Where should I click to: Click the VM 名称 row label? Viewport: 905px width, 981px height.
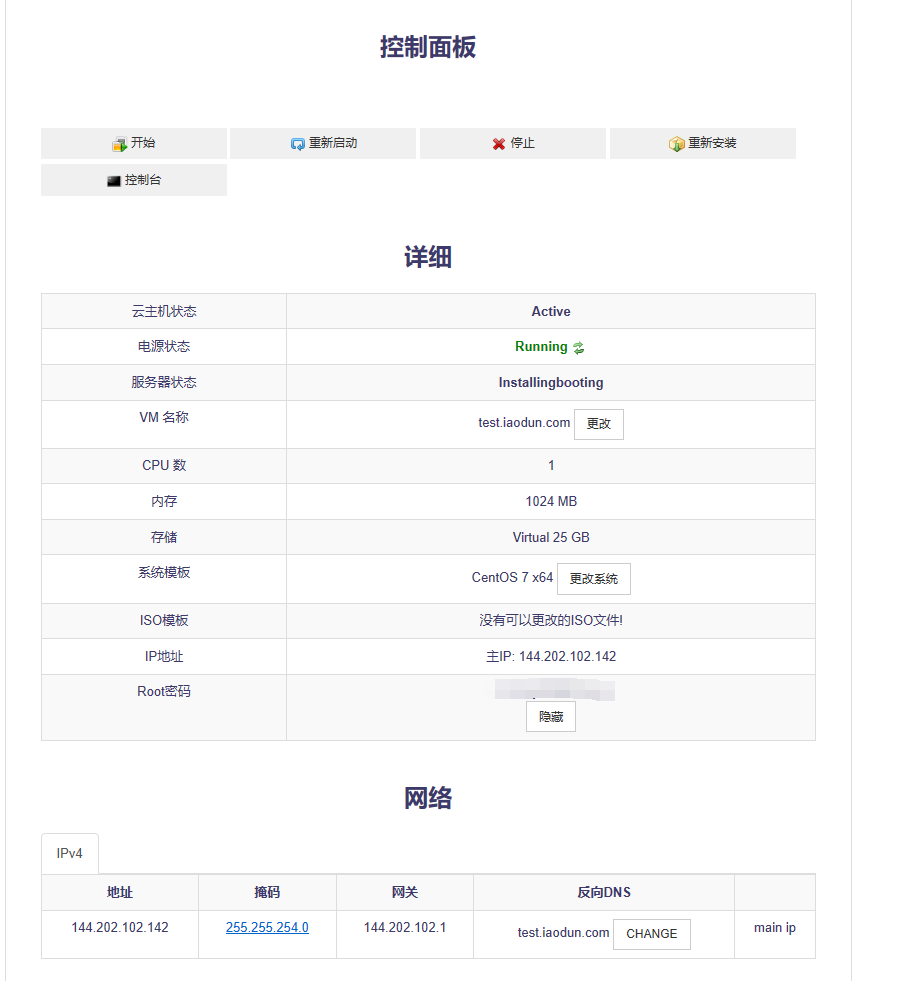click(x=164, y=417)
